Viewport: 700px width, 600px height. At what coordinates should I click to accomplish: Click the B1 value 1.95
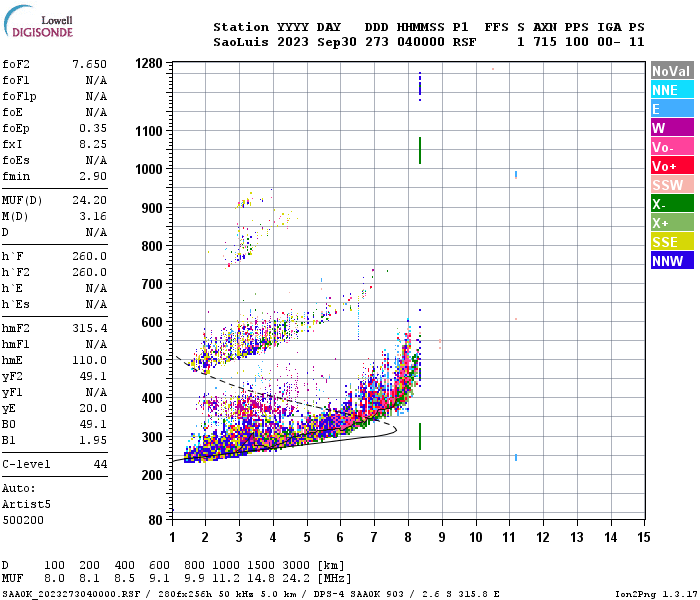pos(93,440)
